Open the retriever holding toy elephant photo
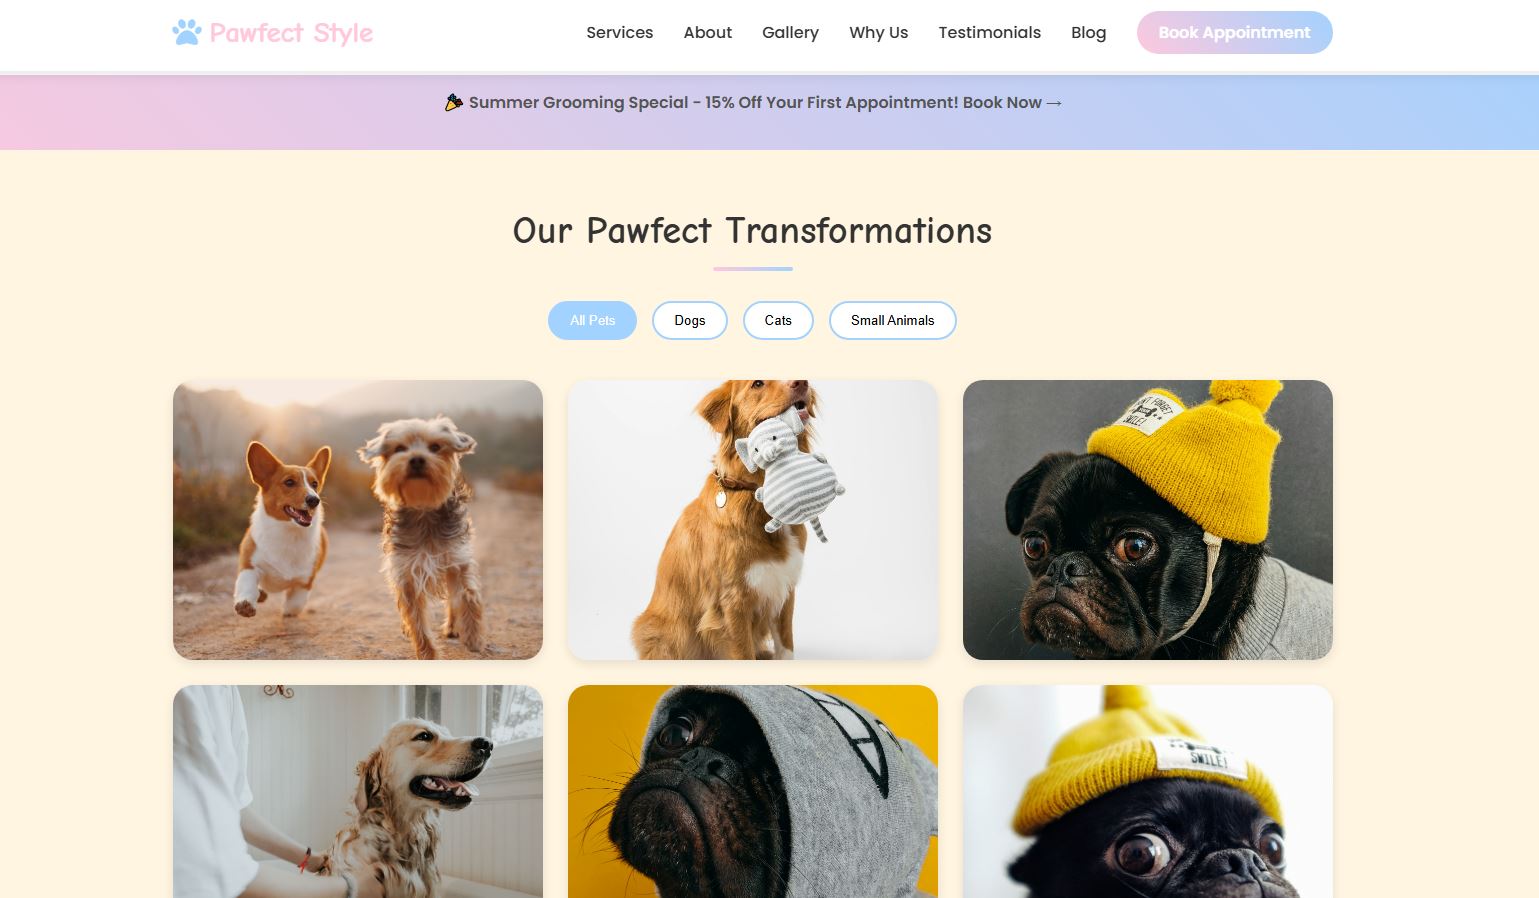Viewport: 1539px width, 898px height. pyautogui.click(x=753, y=519)
